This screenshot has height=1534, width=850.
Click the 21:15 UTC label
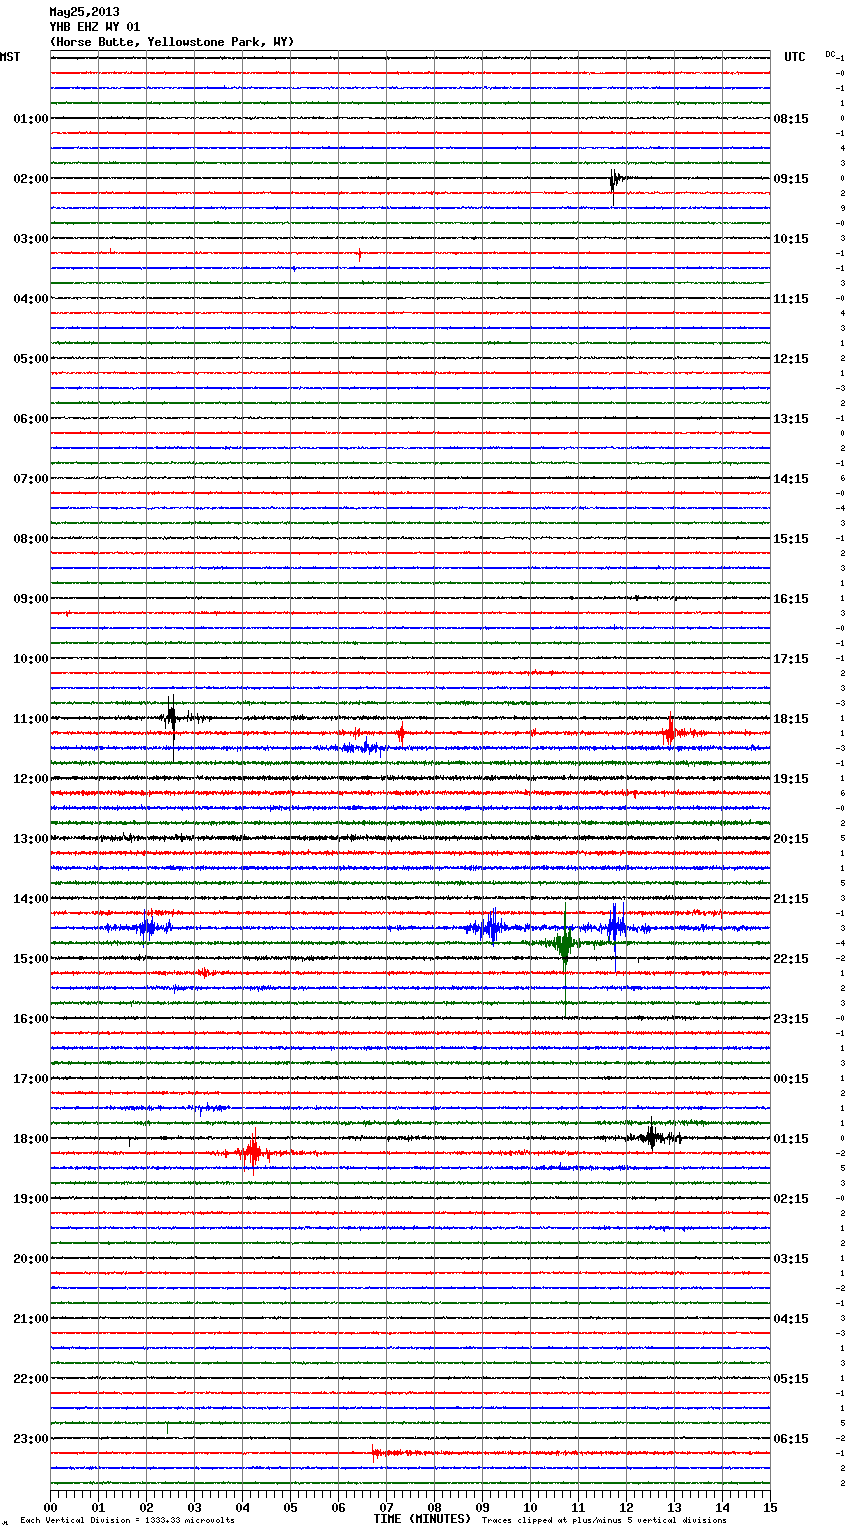(791, 899)
